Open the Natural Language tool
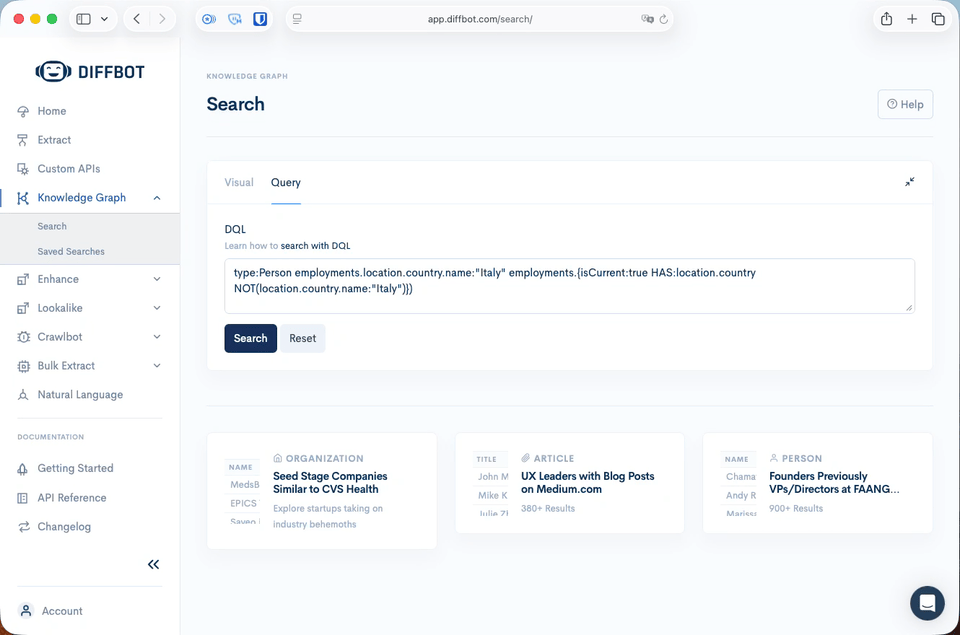960x635 pixels. (80, 394)
